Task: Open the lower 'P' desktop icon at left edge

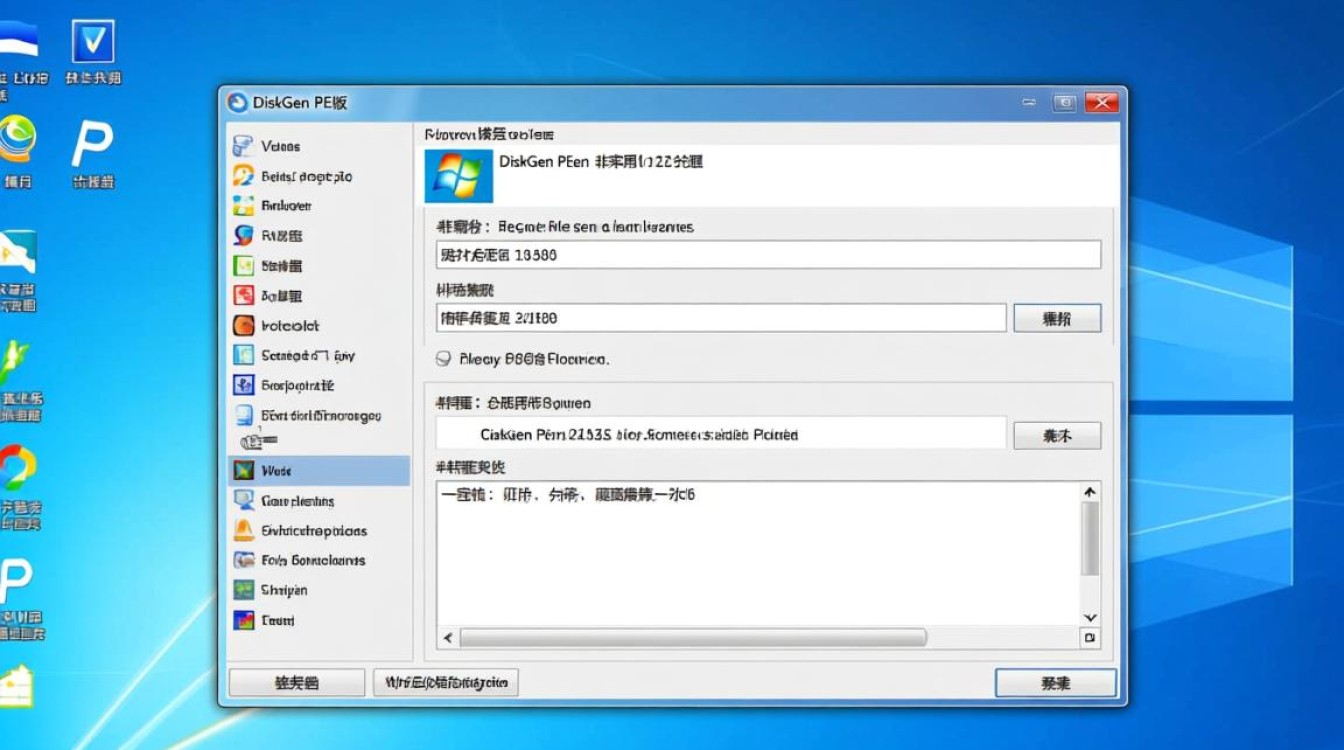Action: pyautogui.click(x=15, y=580)
